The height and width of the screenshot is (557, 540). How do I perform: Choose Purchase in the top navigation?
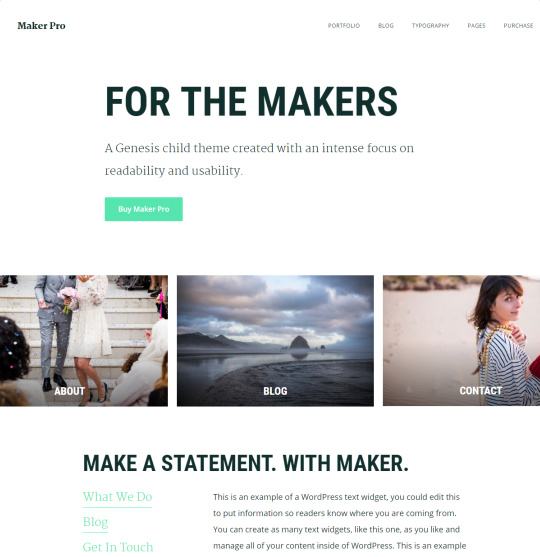tap(518, 26)
